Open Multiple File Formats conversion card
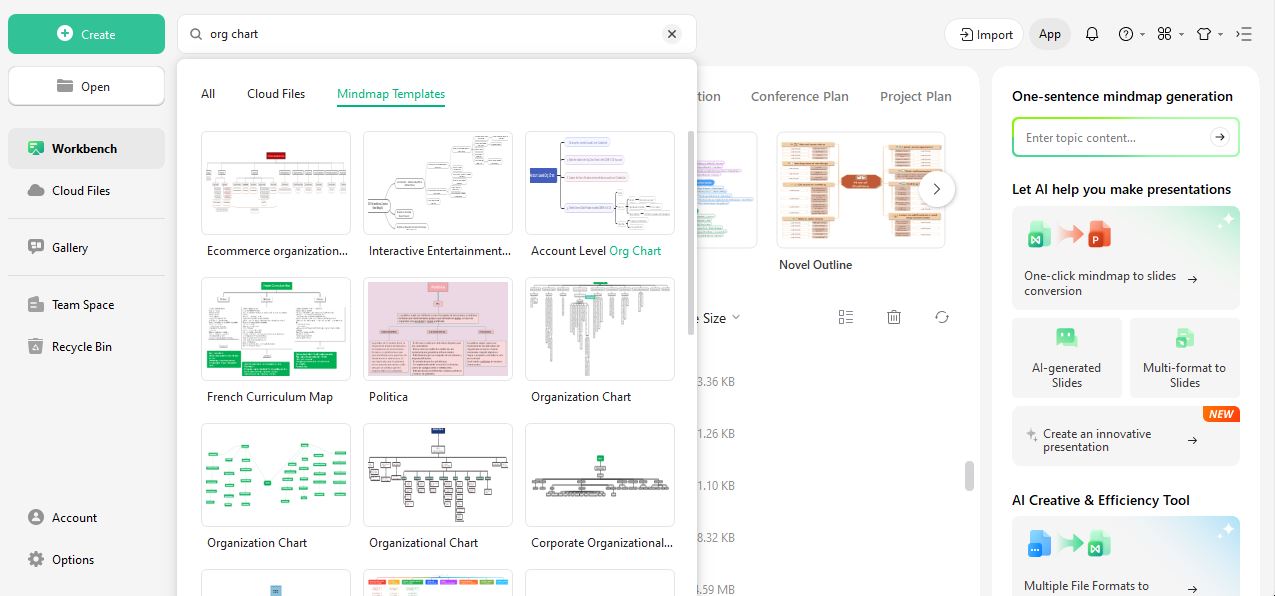This screenshot has width=1275, height=596. (x=1126, y=556)
